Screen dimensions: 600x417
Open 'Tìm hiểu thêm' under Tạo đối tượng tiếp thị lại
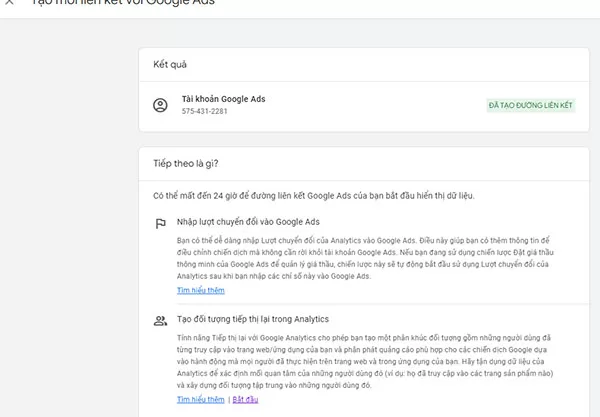[201, 399]
